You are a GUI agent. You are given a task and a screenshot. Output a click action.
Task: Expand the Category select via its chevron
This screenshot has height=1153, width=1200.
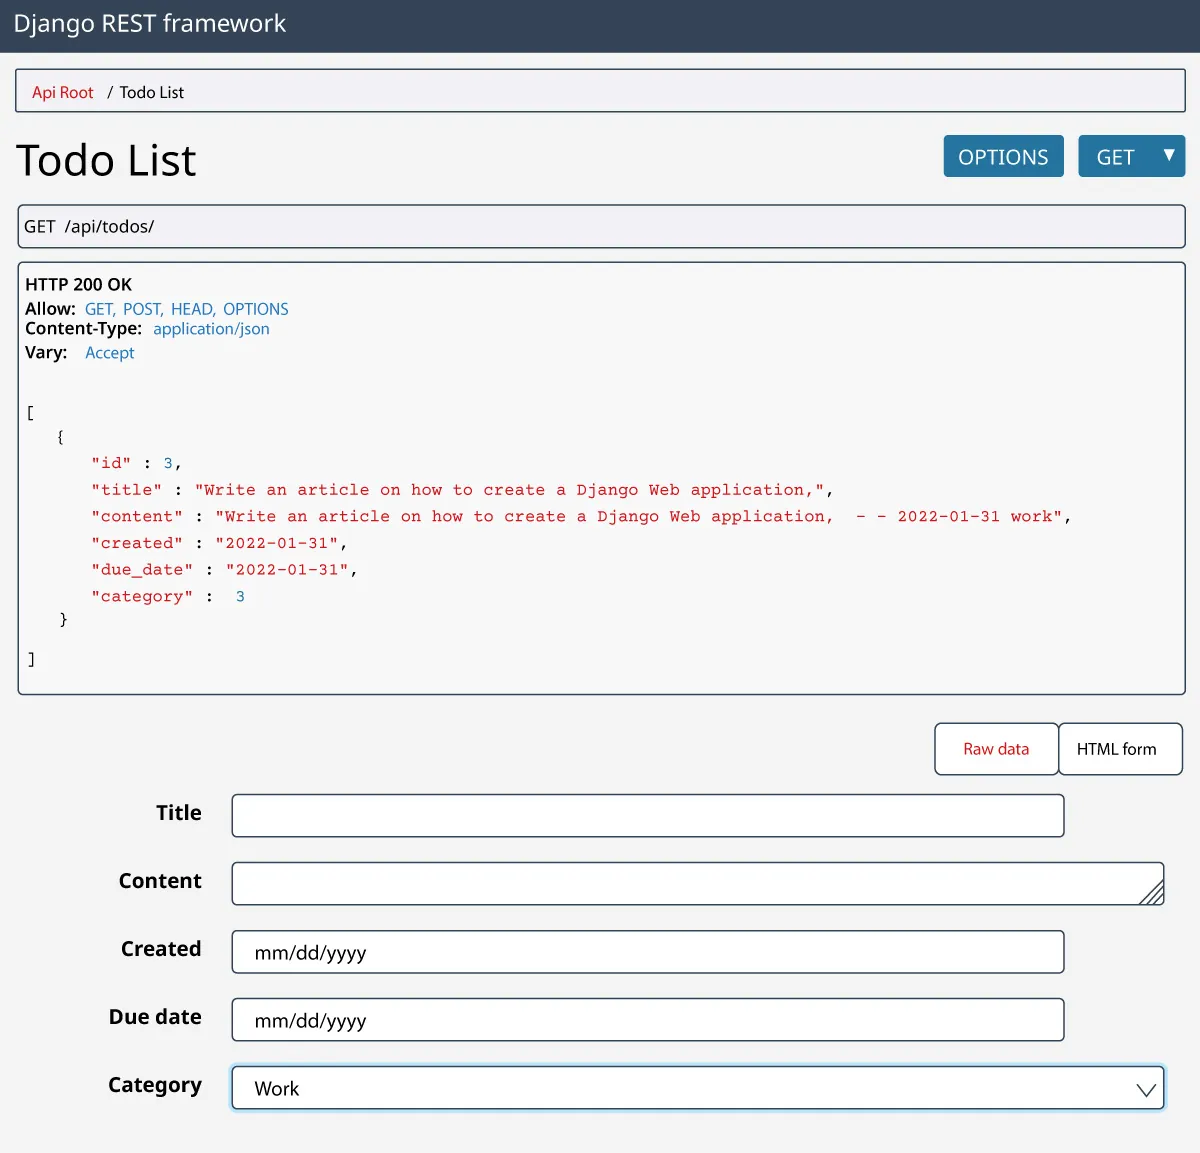click(x=1145, y=1087)
